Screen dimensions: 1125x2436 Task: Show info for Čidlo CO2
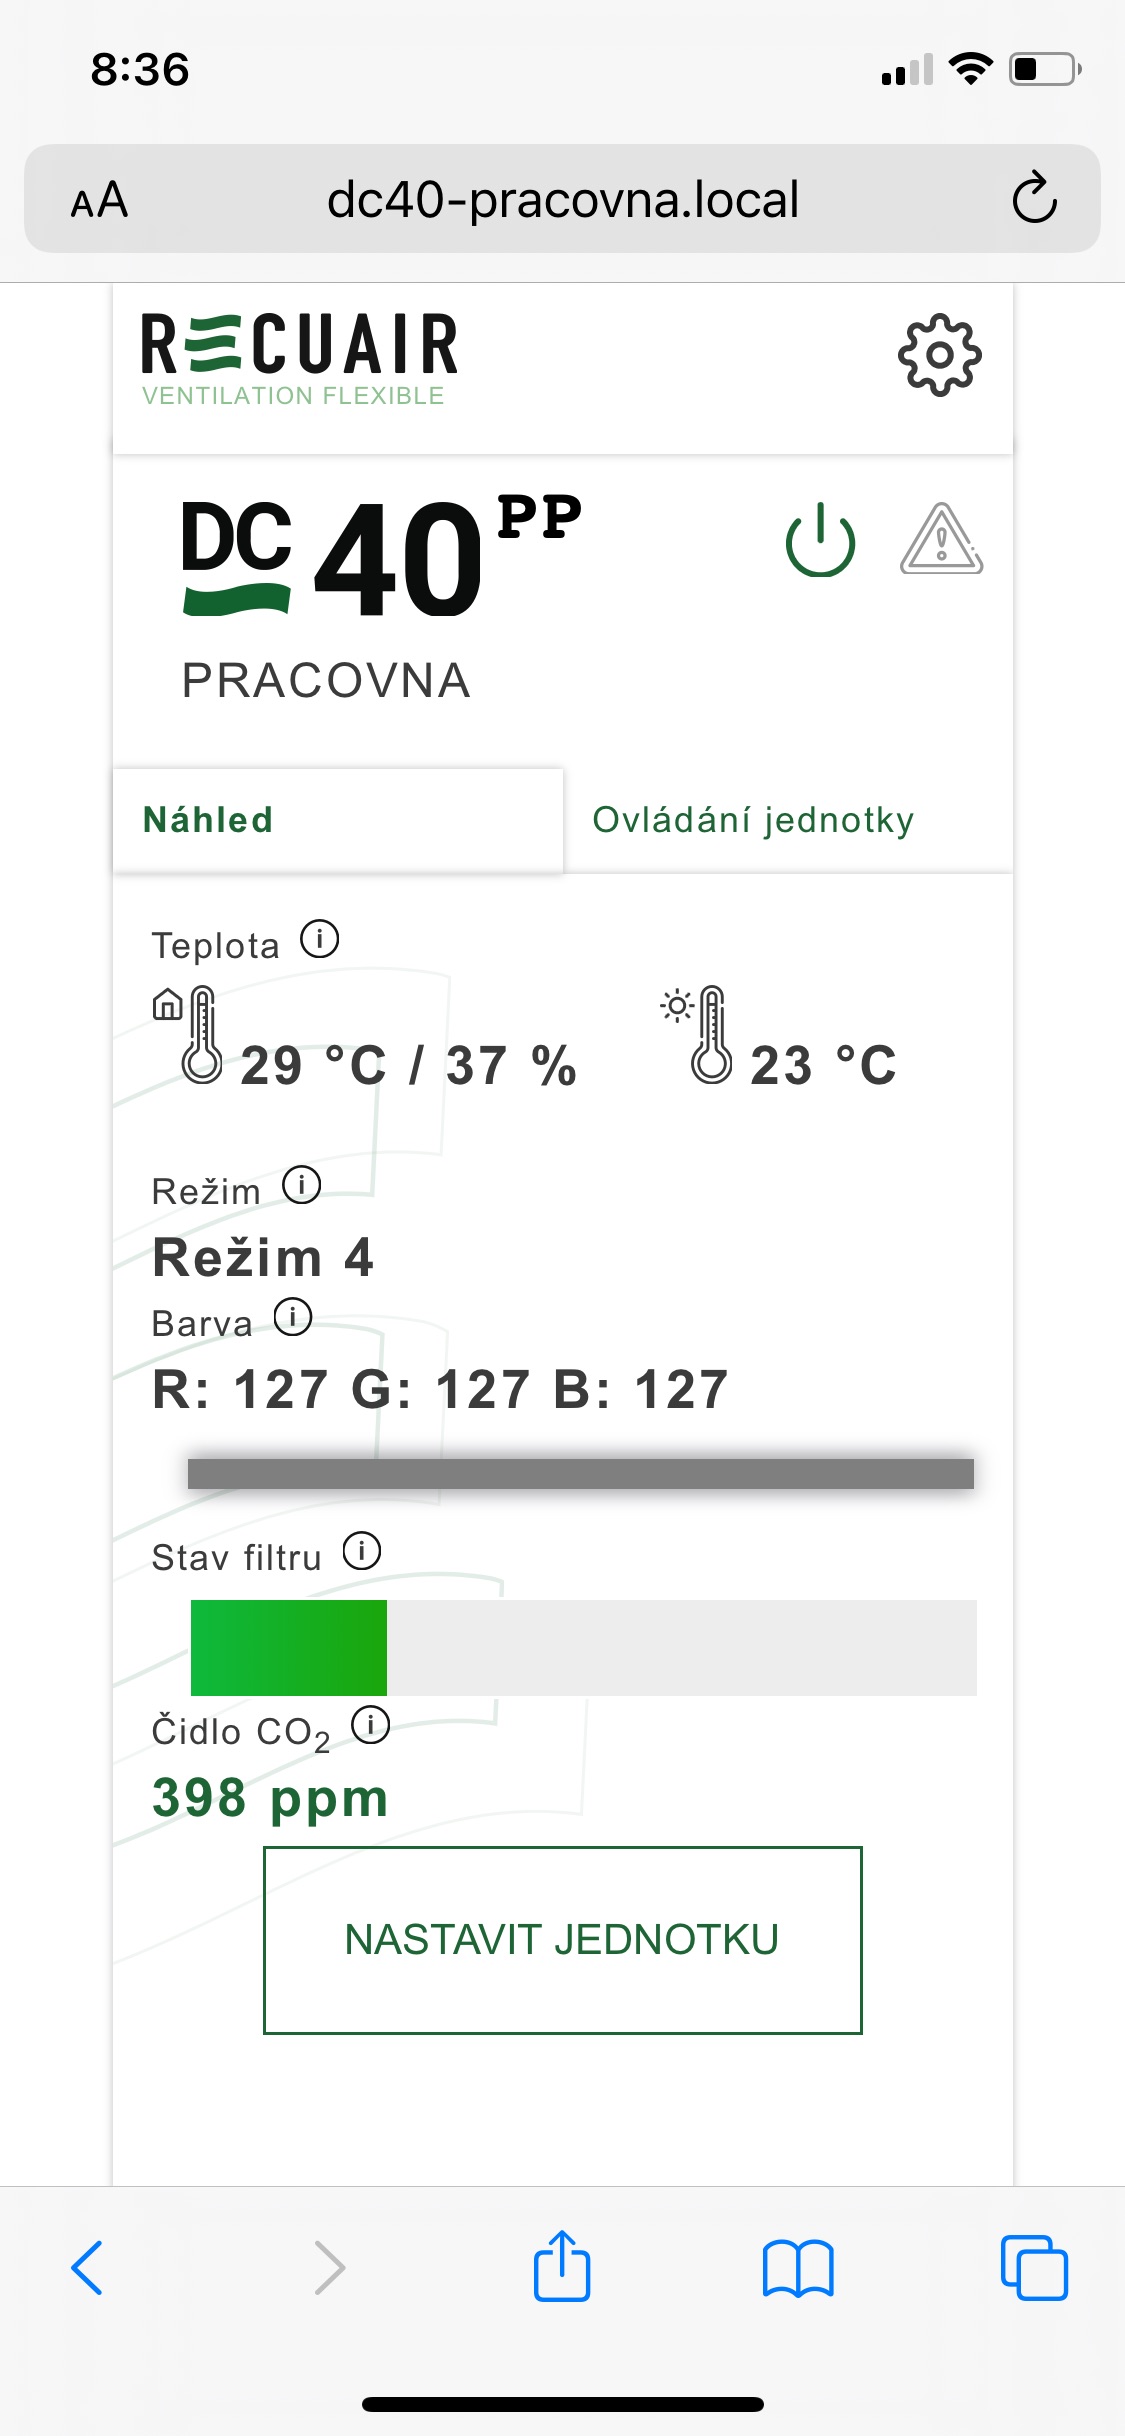coord(371,1725)
